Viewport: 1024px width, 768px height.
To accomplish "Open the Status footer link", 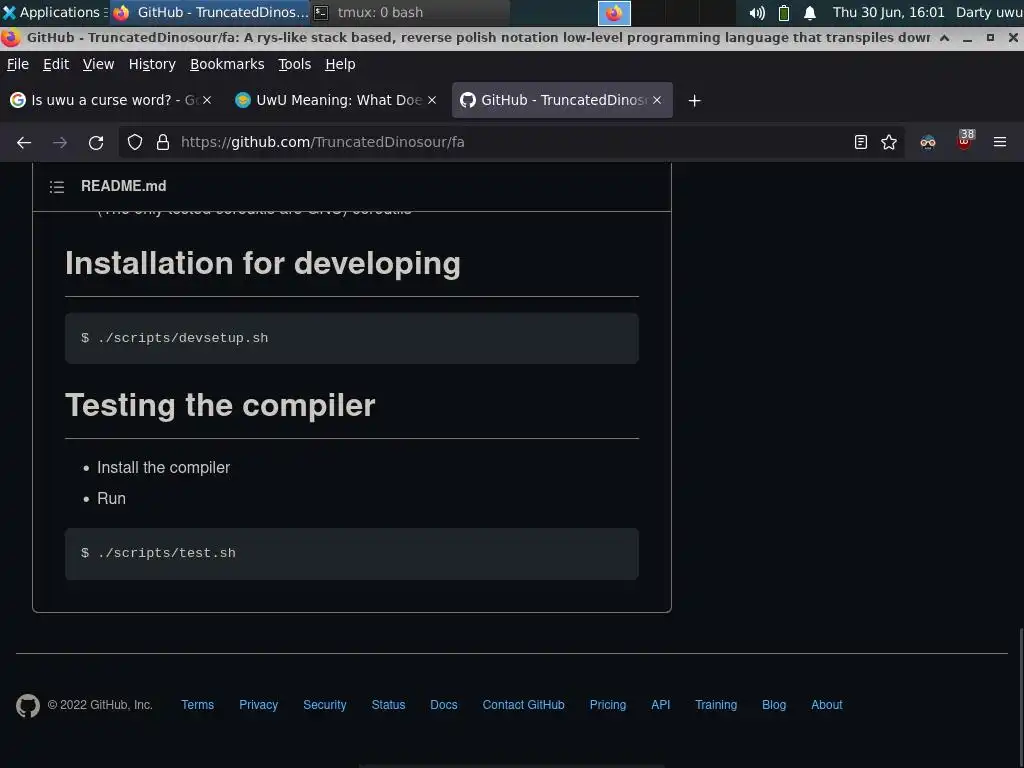I will [x=388, y=705].
